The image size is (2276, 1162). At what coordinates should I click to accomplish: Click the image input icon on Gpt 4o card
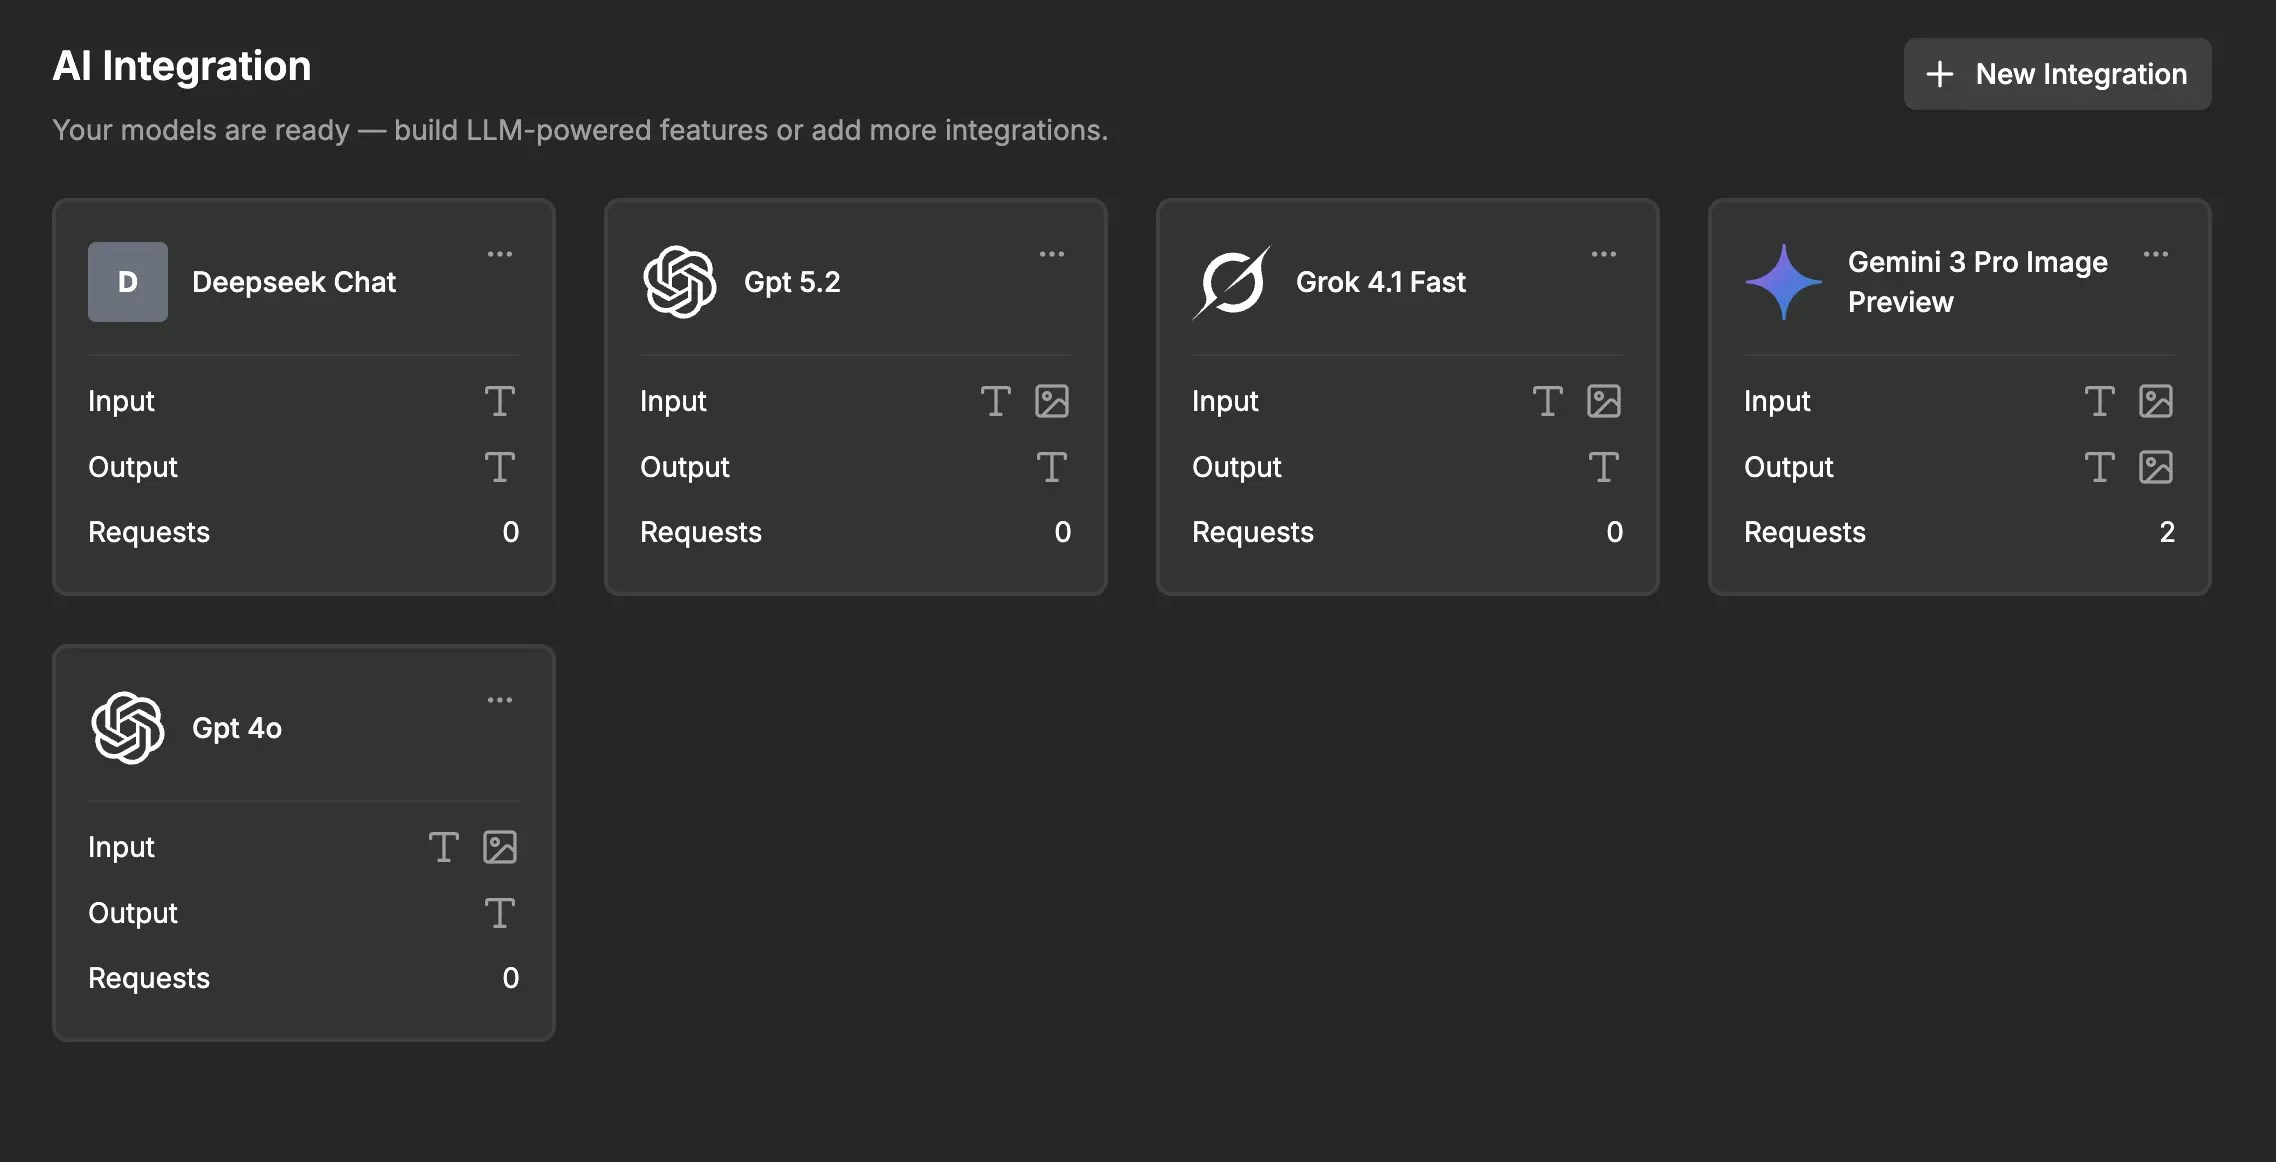[500, 846]
